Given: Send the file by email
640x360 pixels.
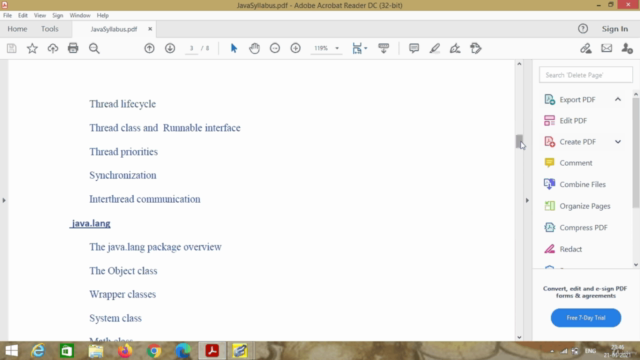Looking at the screenshot, I should click(607, 48).
